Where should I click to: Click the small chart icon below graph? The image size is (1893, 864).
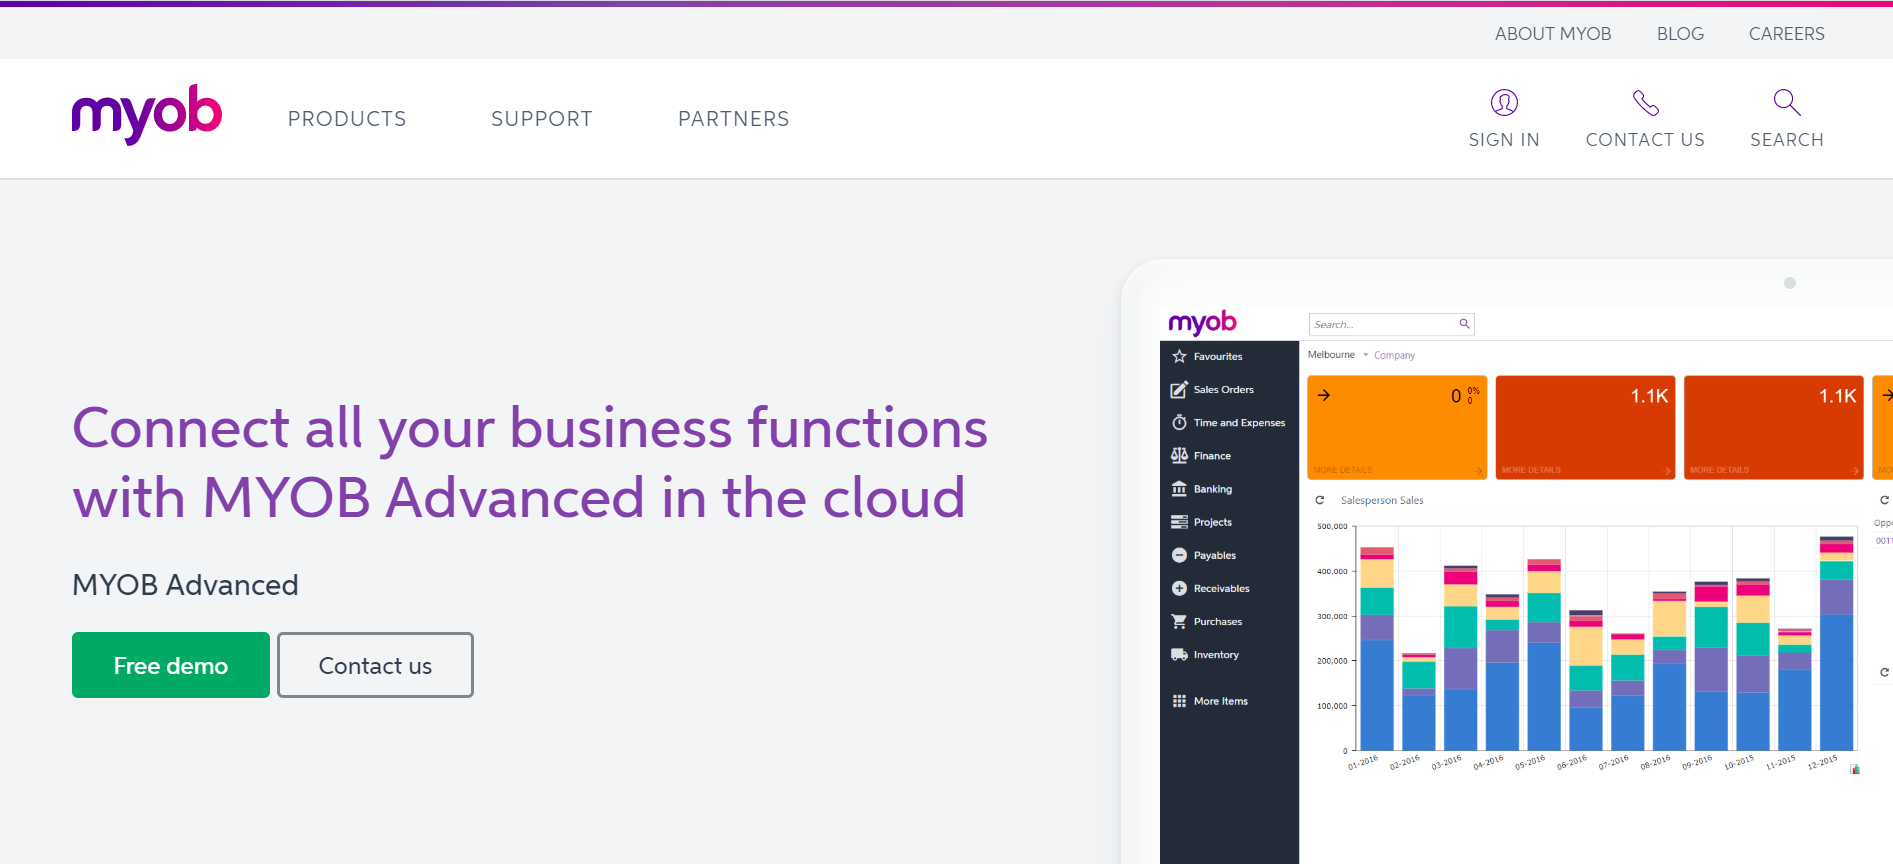1855,769
